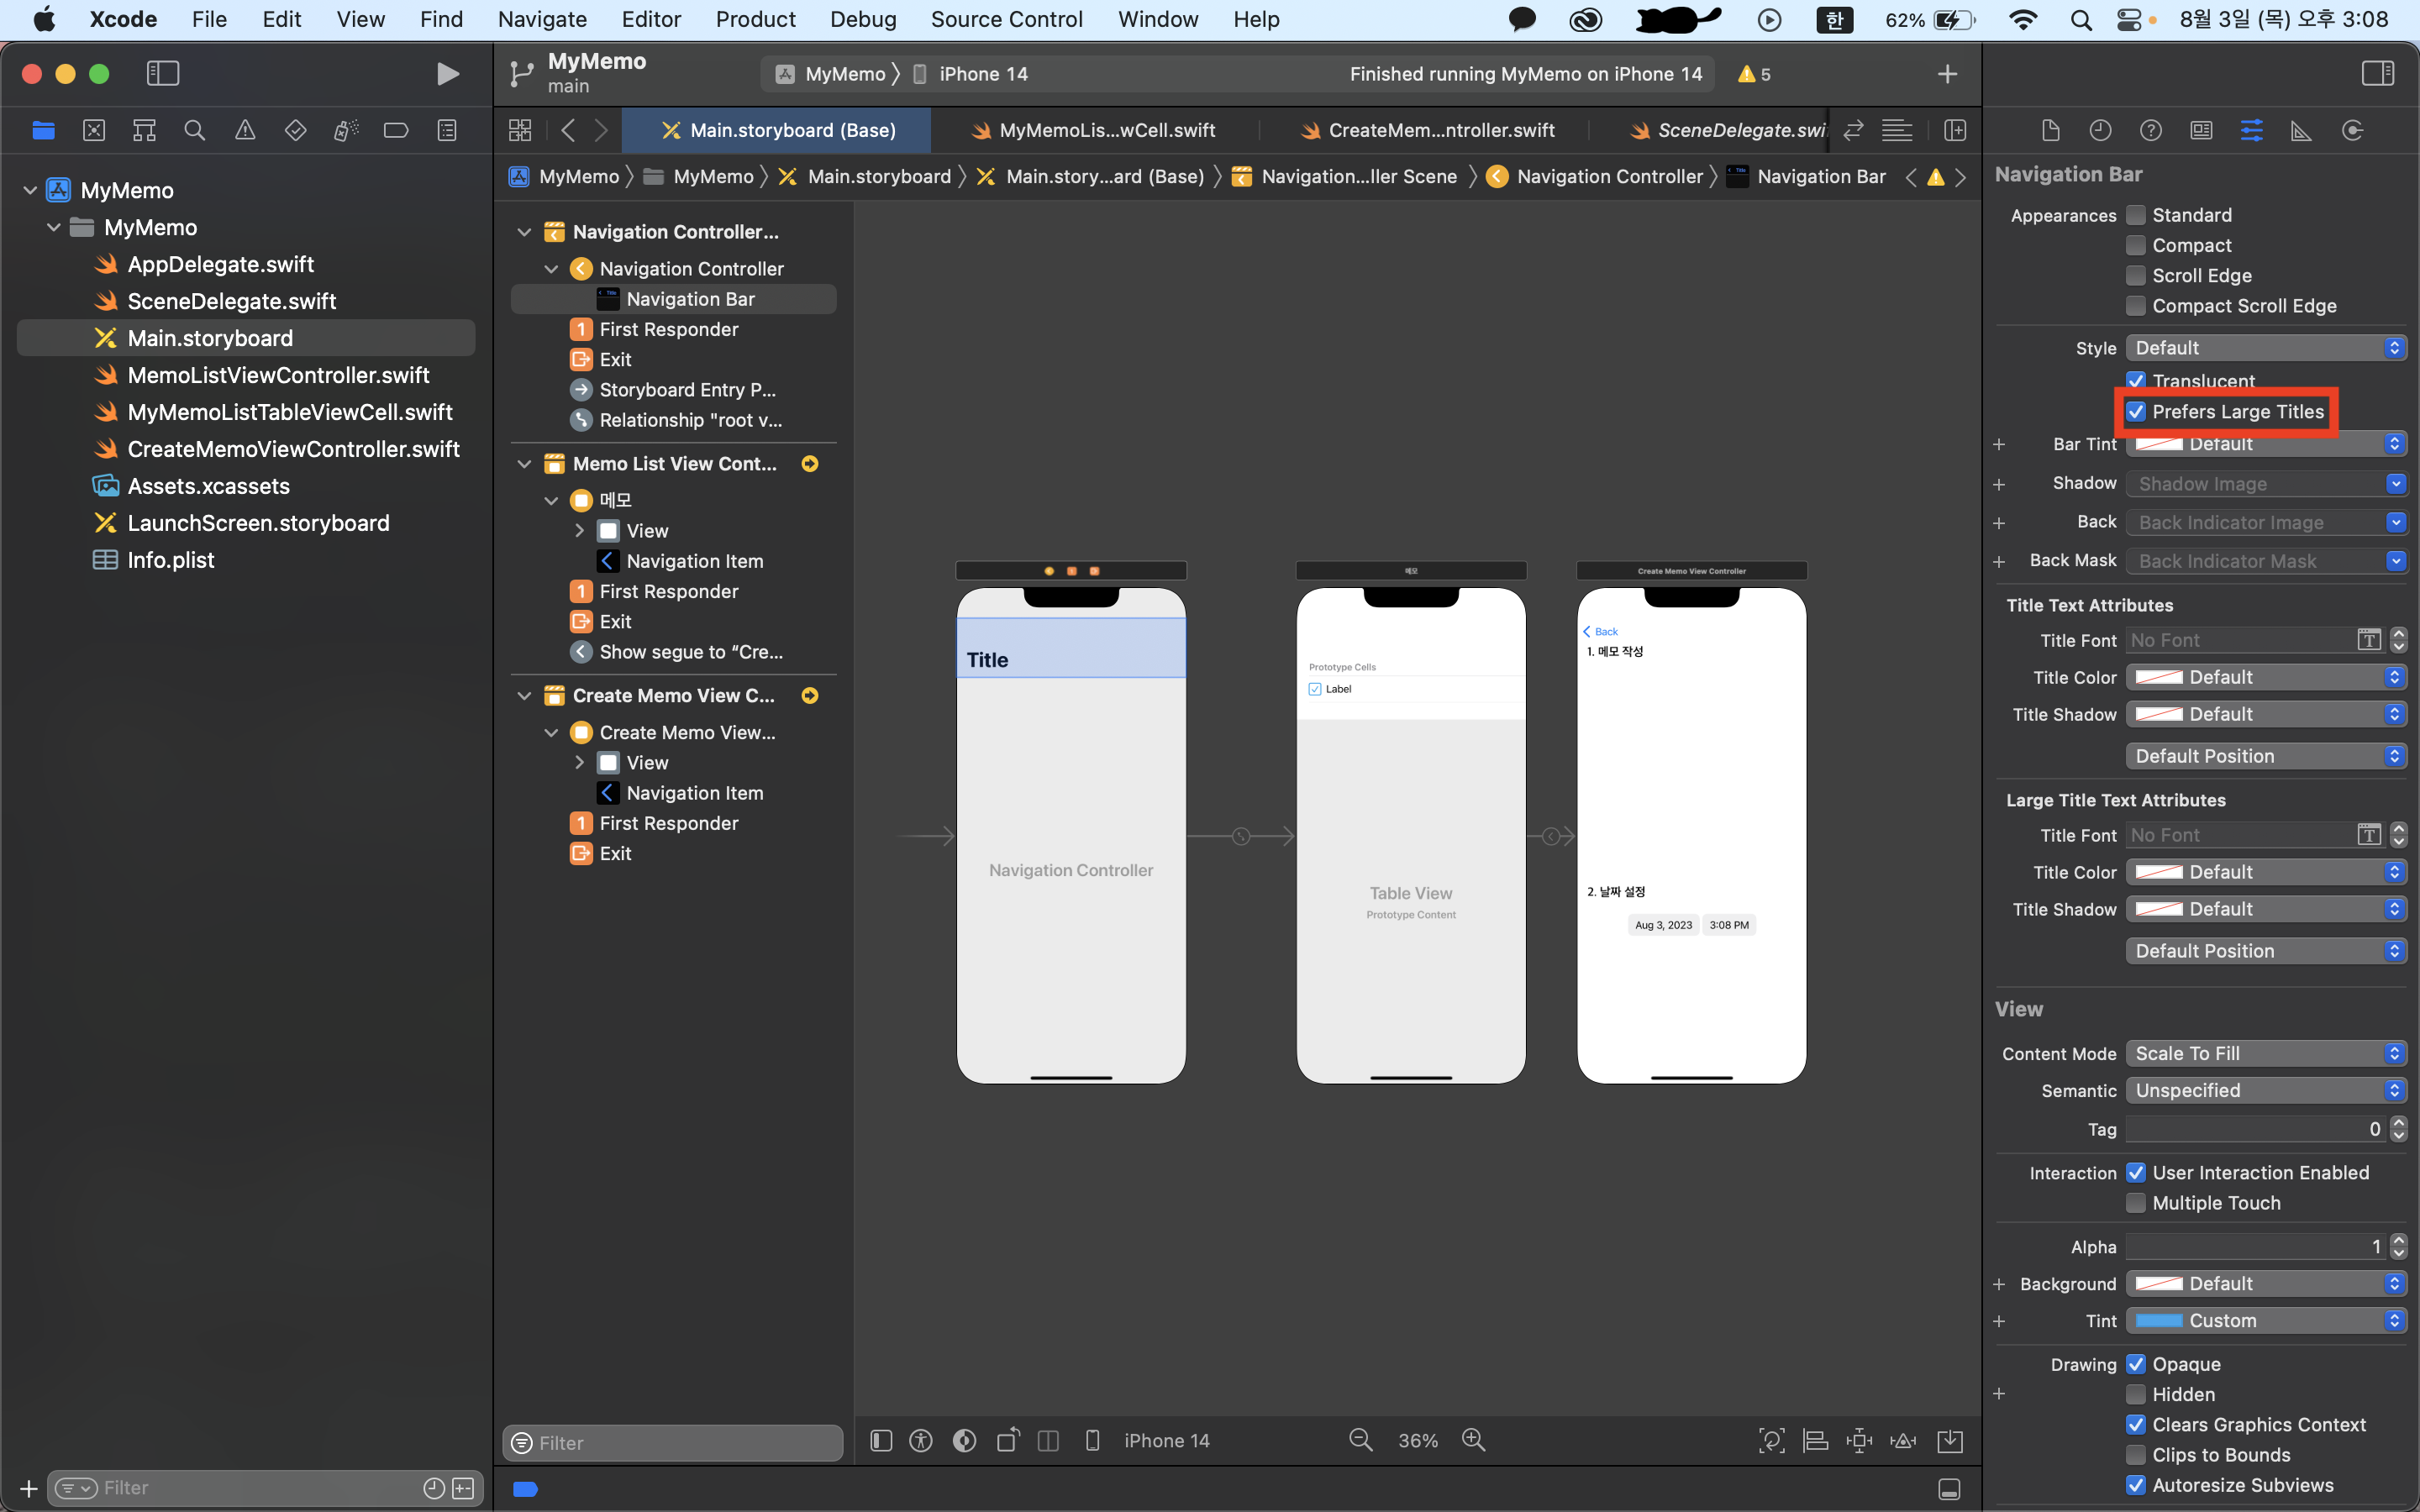Select MemoListViewController.swift in navigator
The height and width of the screenshot is (1512, 2420).
[x=278, y=375]
